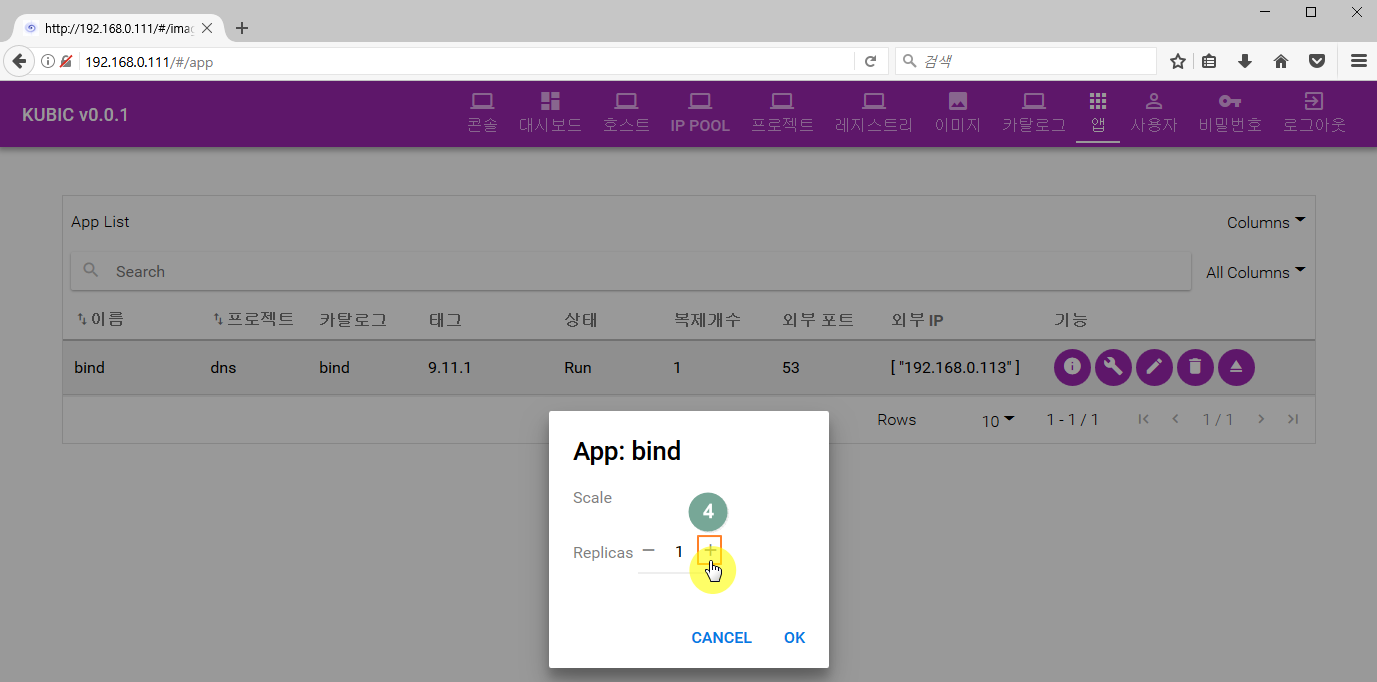1377x682 pixels.
Task: Open the 프로젝트 projects page
Action: 782,113
